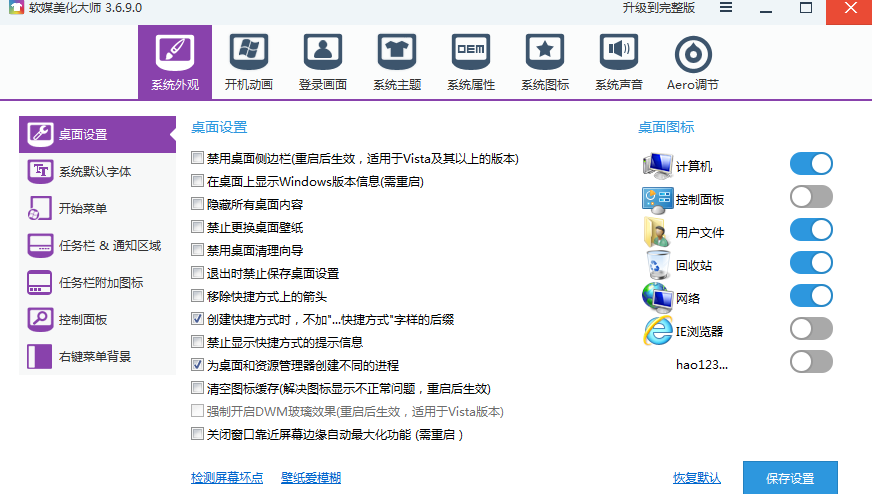Check 隐藏所有桌面内容 checkbox
The height and width of the screenshot is (494, 872).
tap(198, 204)
